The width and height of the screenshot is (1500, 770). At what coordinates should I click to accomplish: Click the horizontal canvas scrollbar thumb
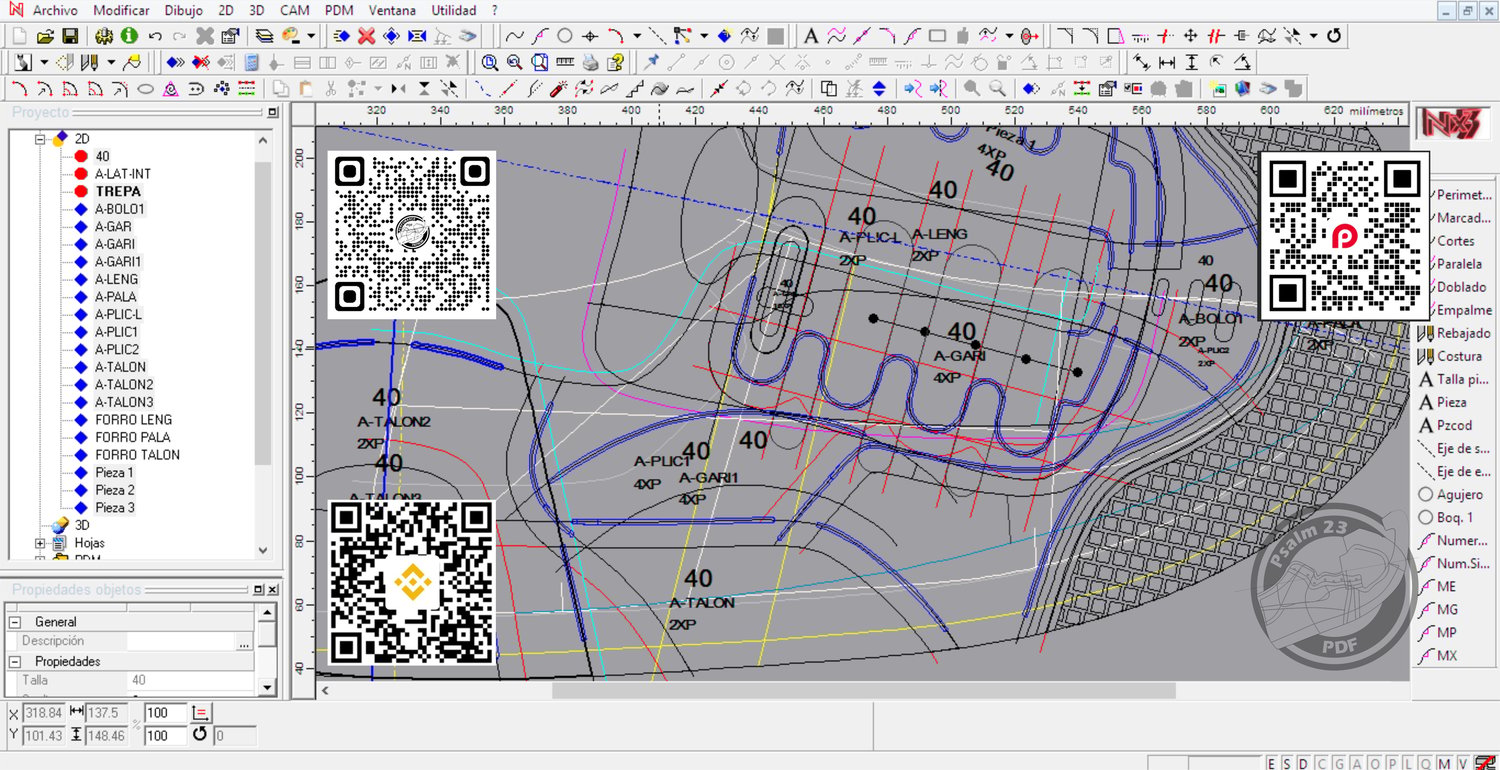point(864,691)
